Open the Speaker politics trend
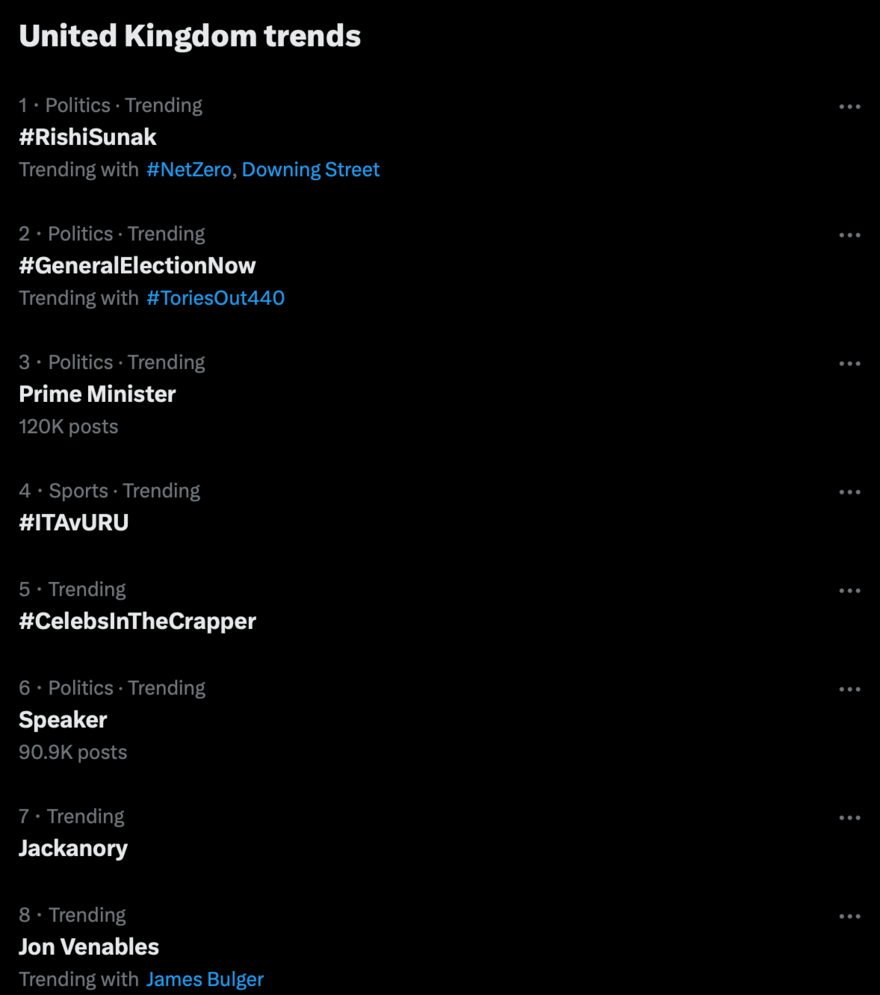Viewport: 880px width, 995px height. [x=63, y=720]
